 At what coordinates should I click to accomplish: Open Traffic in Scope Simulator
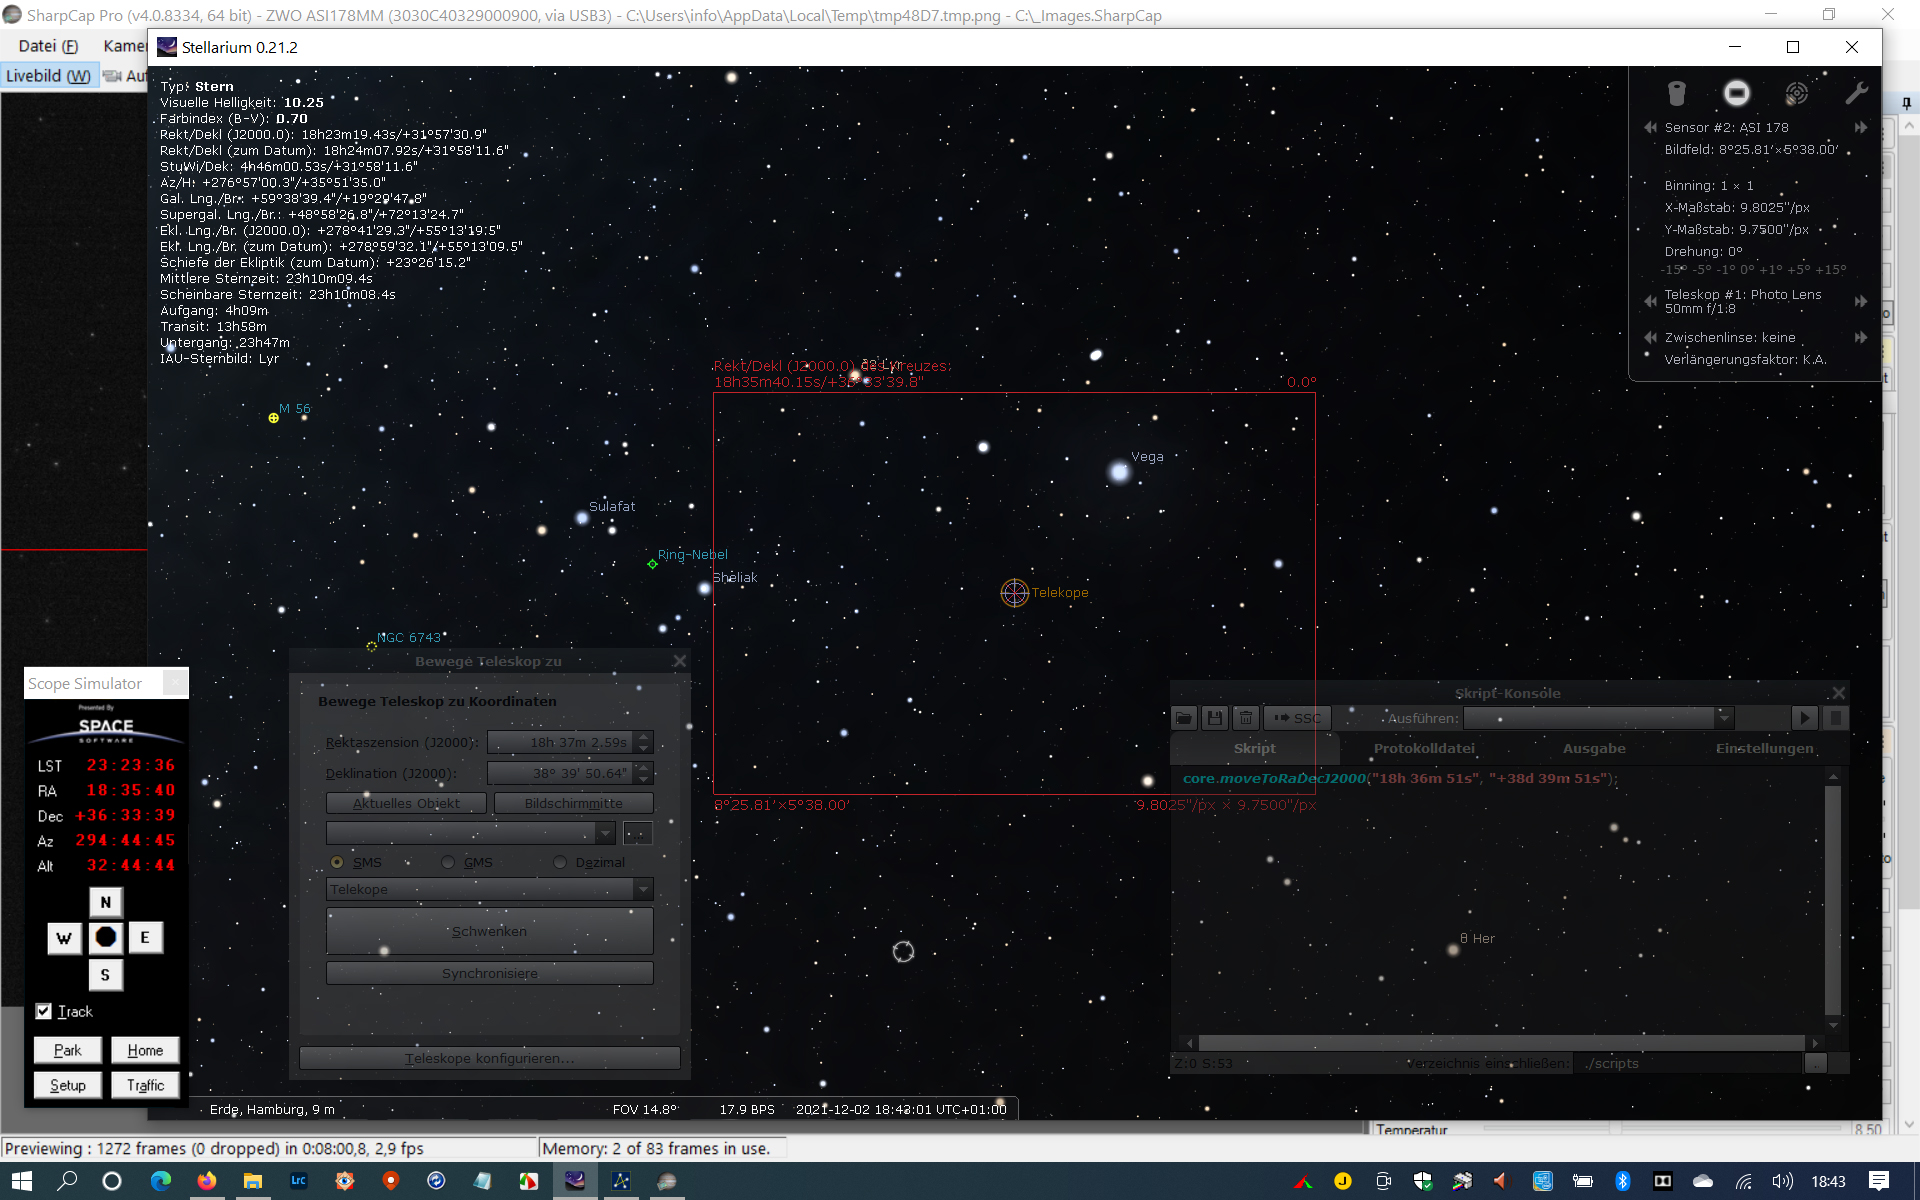click(x=145, y=1085)
